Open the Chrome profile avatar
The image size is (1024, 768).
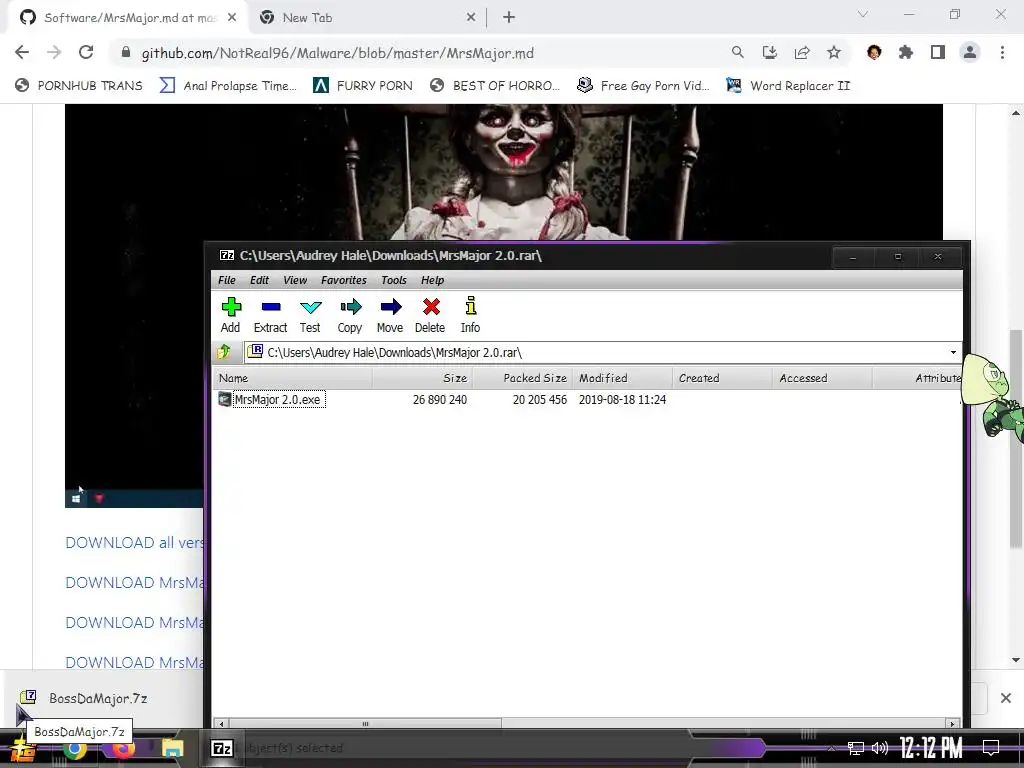coord(970,53)
